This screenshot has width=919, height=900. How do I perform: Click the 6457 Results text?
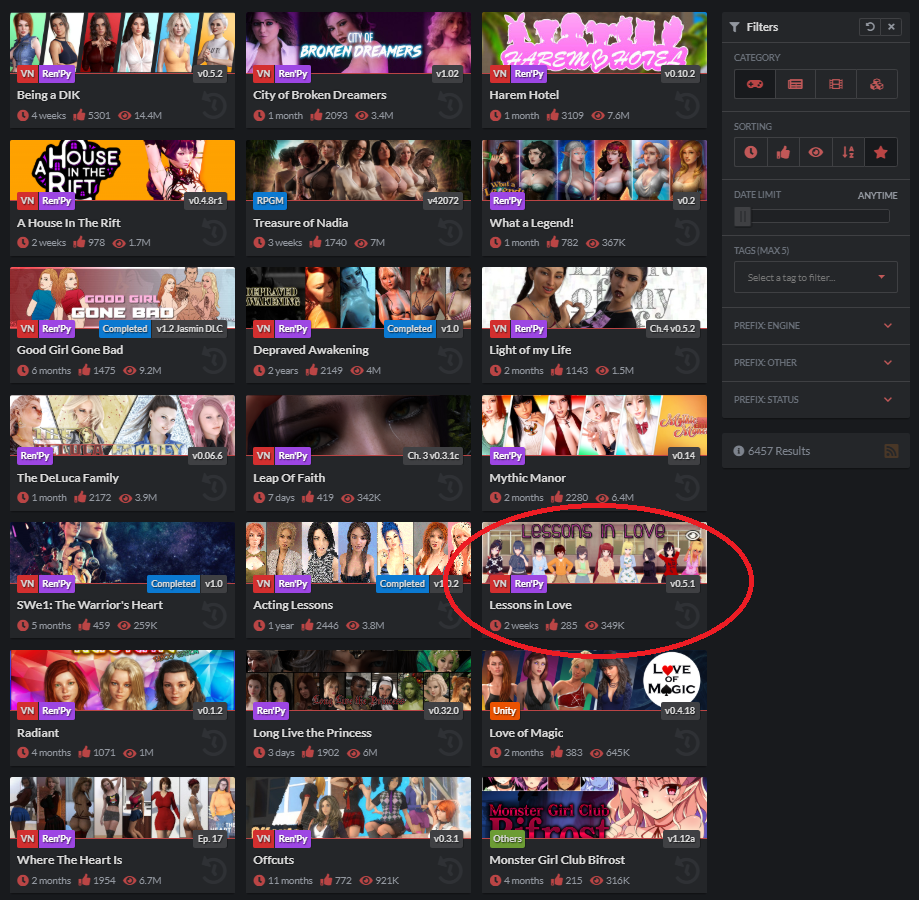coord(779,451)
